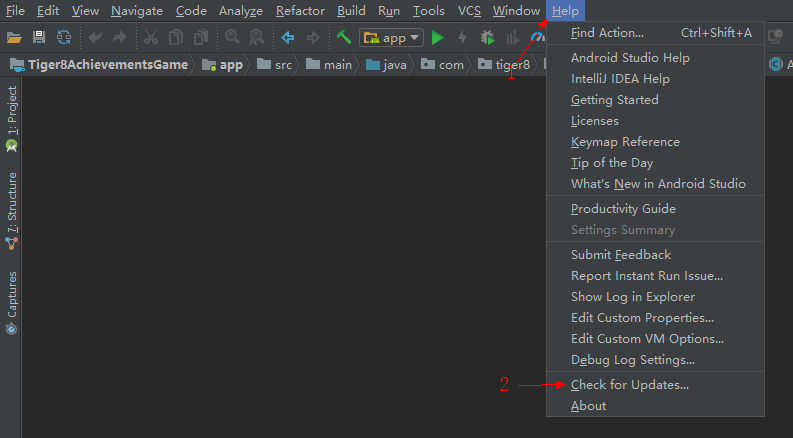The width and height of the screenshot is (793, 438).
Task: Click the Replace magnifier icon
Action: [x=257, y=37]
